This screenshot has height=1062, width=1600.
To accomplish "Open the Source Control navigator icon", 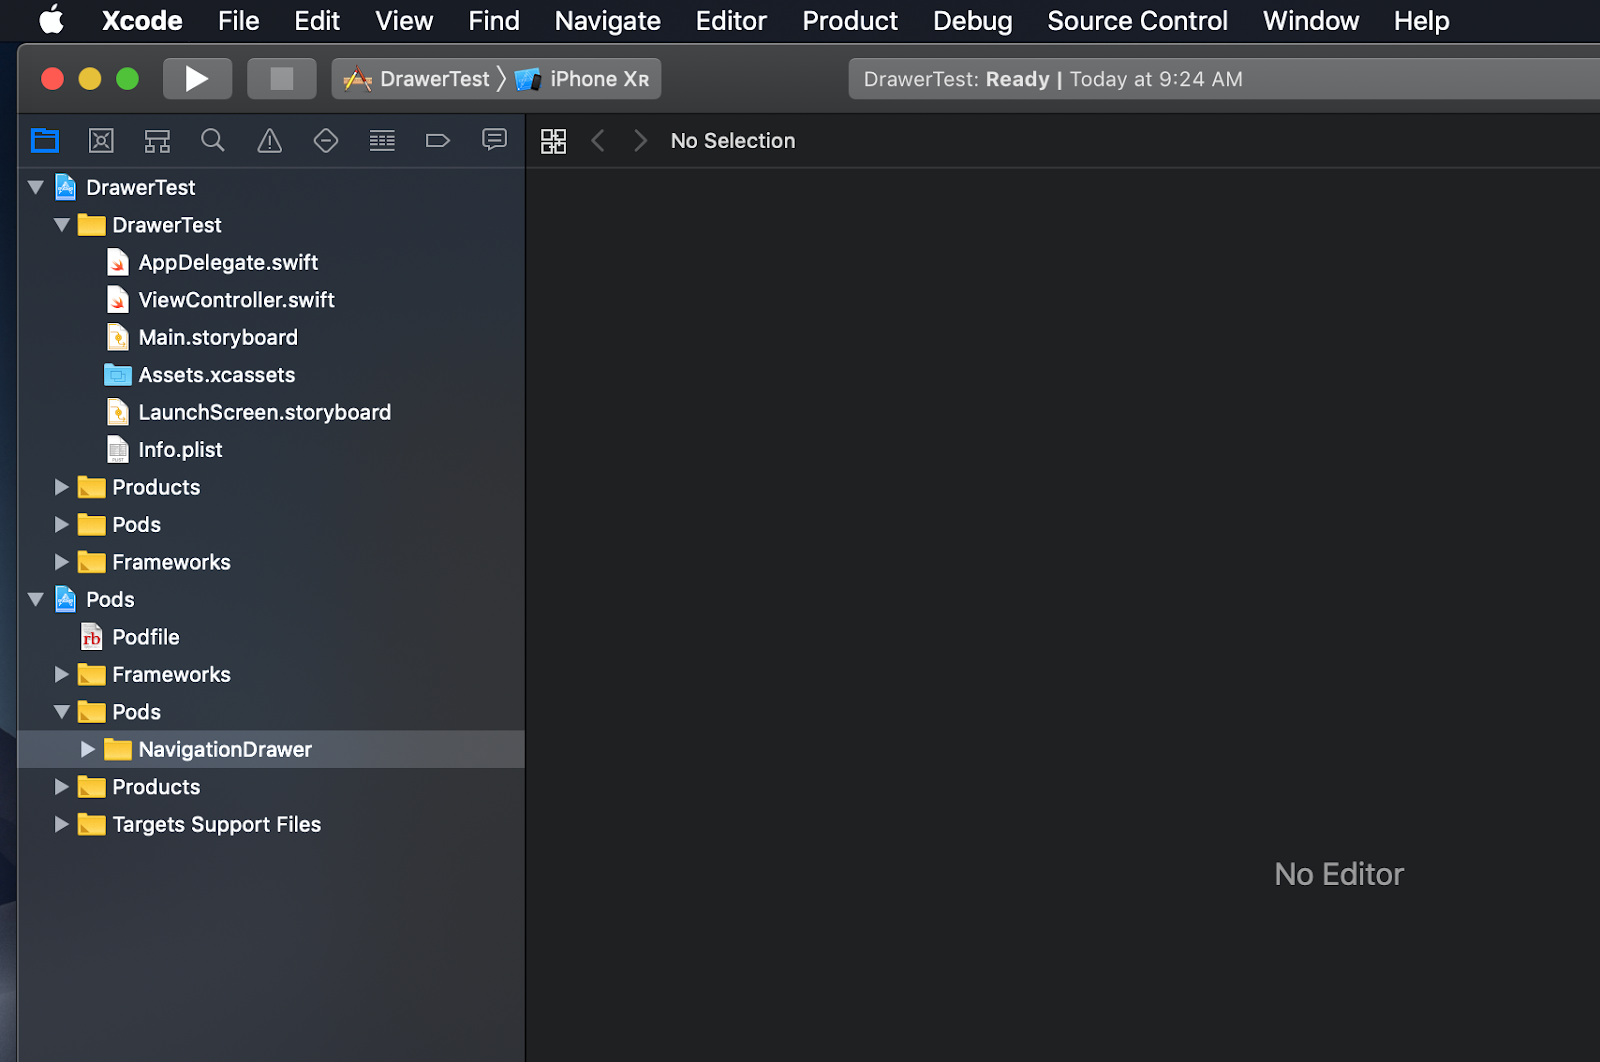I will click(x=101, y=141).
